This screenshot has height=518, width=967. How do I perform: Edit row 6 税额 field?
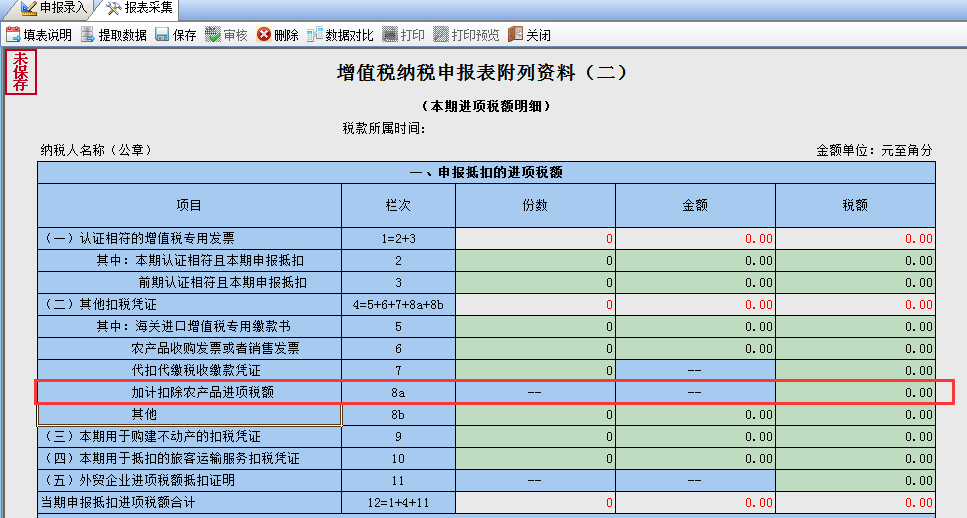(855, 349)
